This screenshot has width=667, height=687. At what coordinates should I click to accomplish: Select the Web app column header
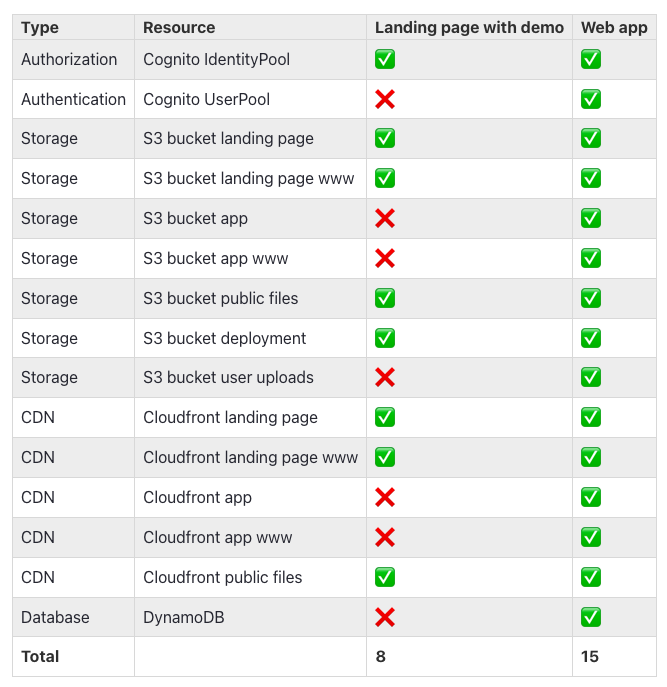tap(614, 28)
